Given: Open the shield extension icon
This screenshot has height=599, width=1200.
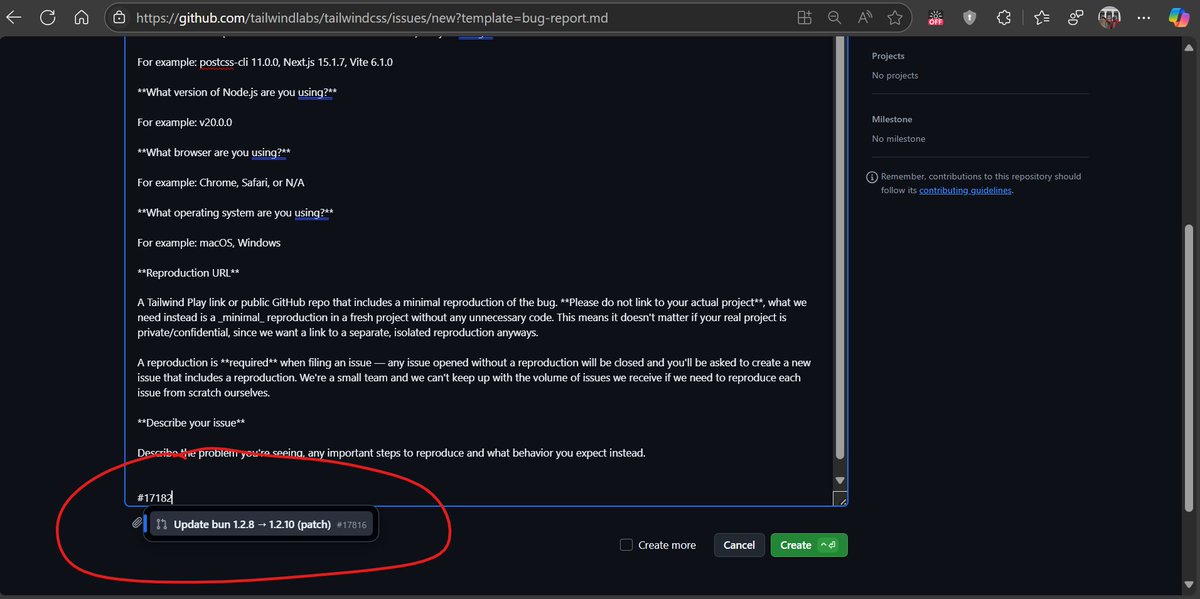Looking at the screenshot, I should click(x=969, y=18).
